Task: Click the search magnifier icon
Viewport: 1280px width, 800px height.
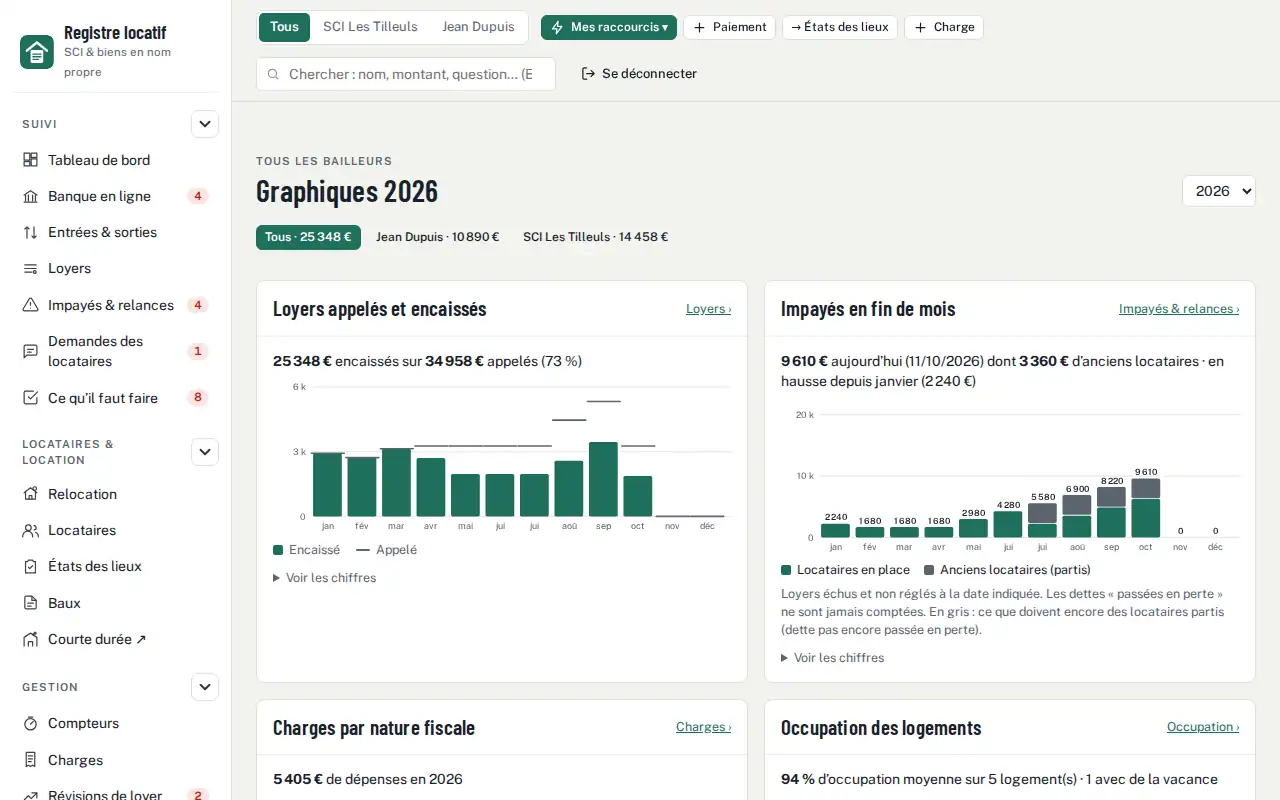Action: click(x=273, y=74)
